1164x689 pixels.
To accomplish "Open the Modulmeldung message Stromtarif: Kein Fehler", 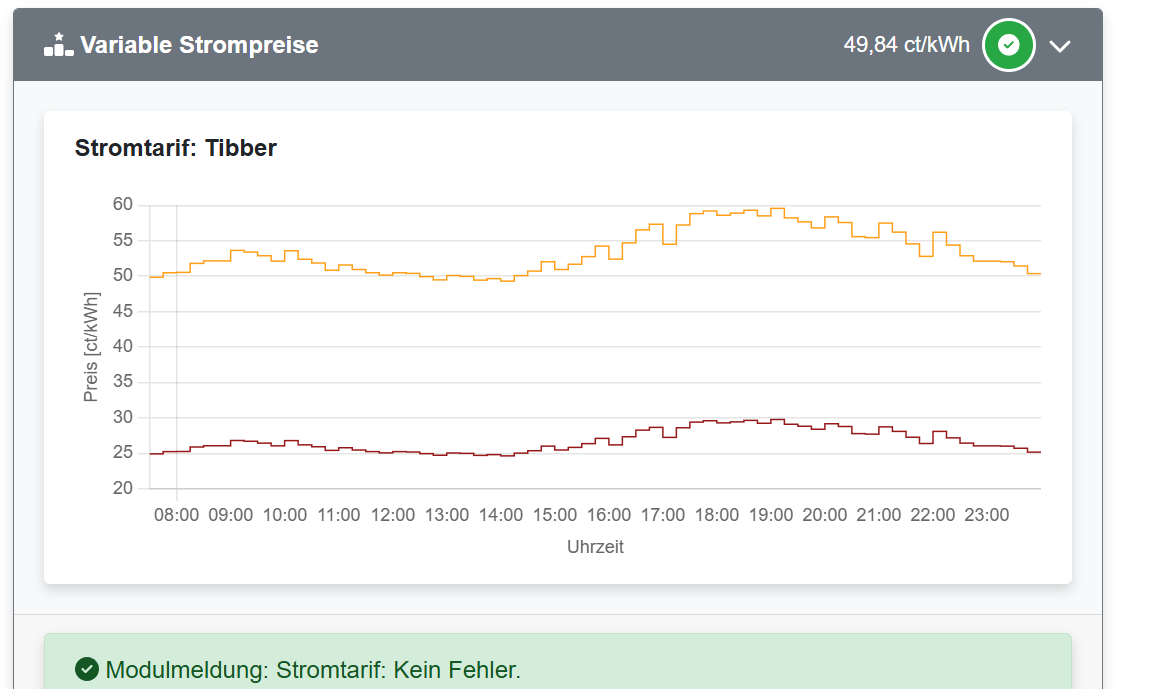I will point(315,670).
